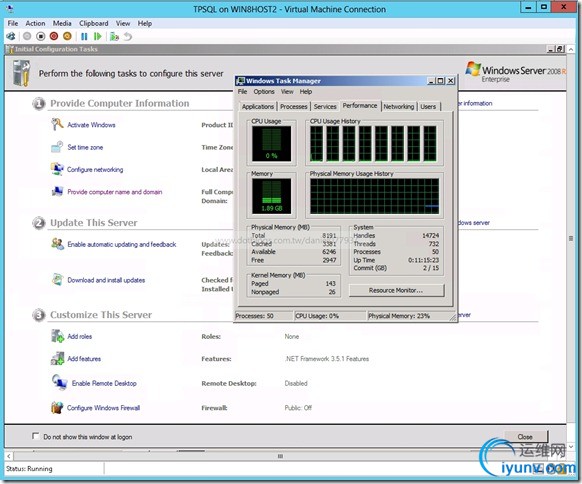Check Do not show this window at logon
The height and width of the screenshot is (484, 582).
(36, 436)
